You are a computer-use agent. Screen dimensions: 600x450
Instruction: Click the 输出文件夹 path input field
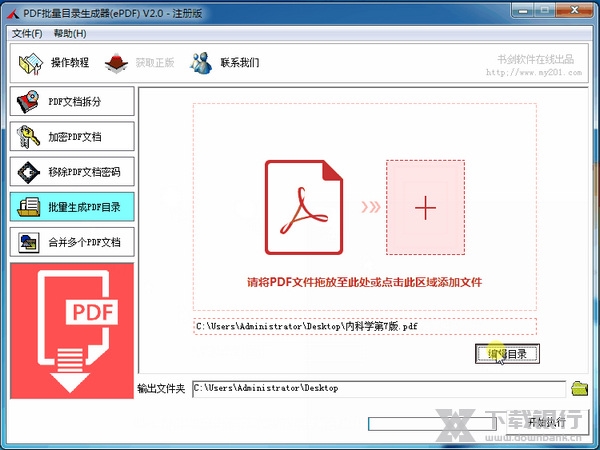379,389
